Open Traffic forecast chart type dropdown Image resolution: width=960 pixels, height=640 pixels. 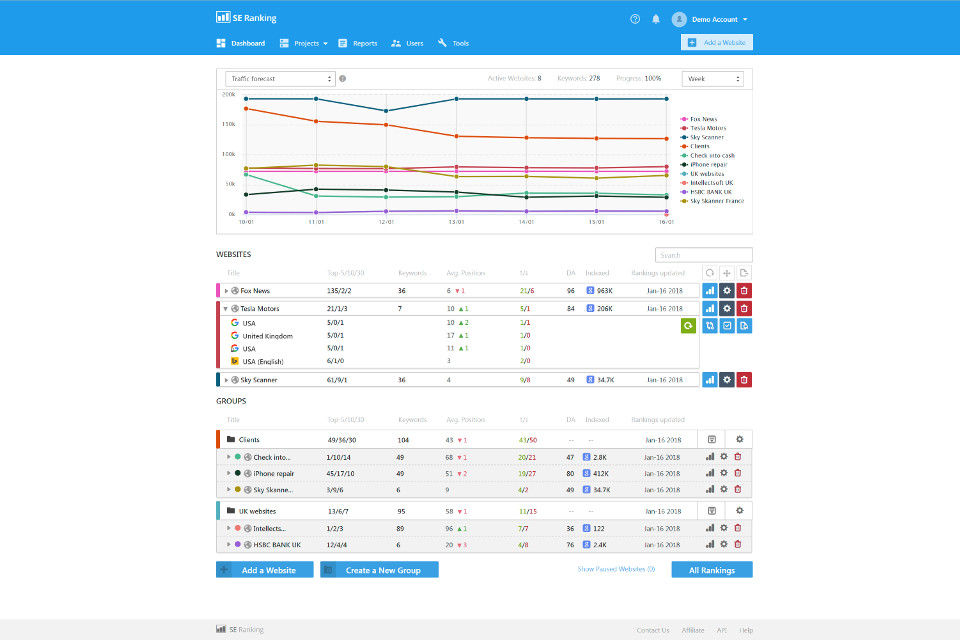pyautogui.click(x=280, y=78)
